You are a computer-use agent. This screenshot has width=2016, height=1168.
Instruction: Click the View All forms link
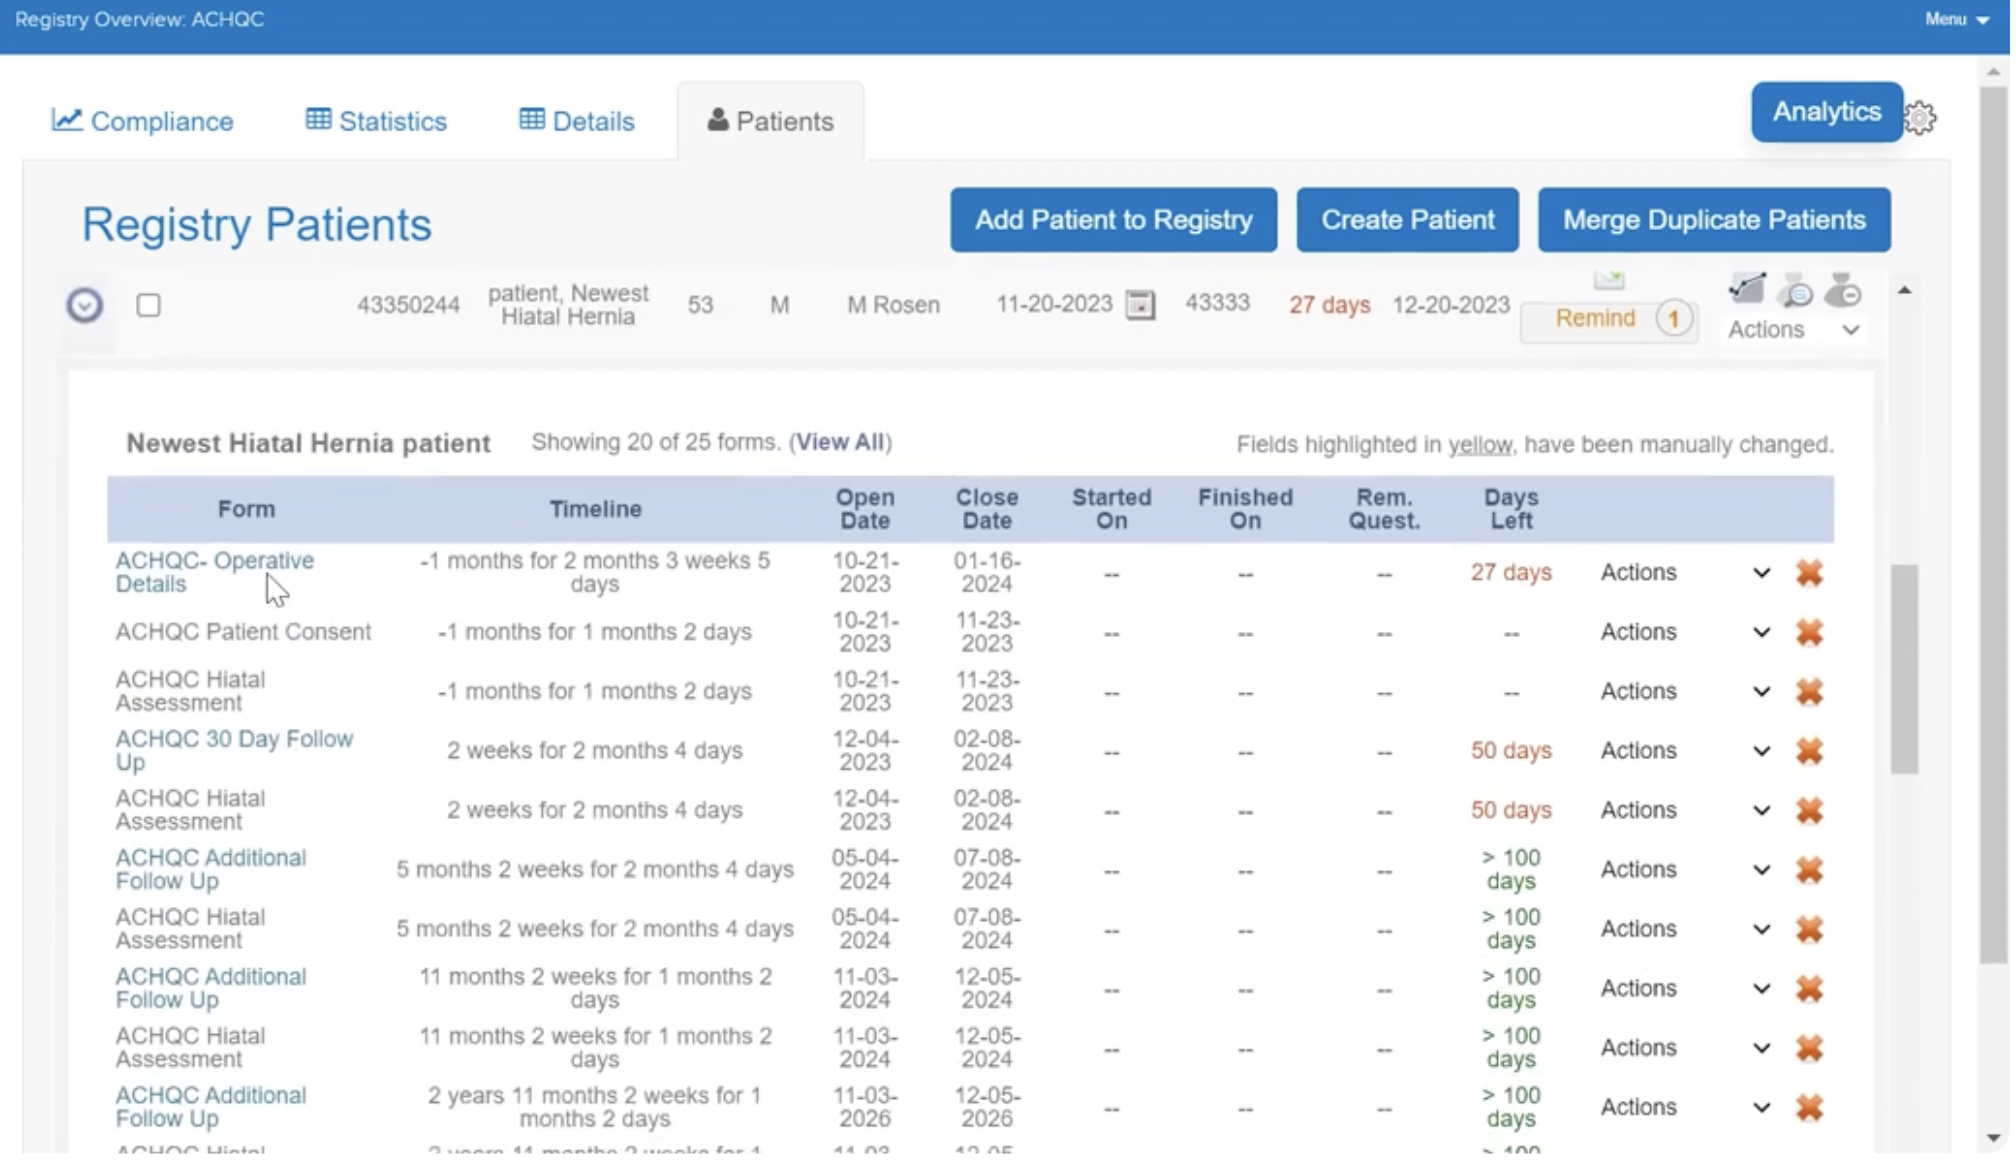coord(842,443)
